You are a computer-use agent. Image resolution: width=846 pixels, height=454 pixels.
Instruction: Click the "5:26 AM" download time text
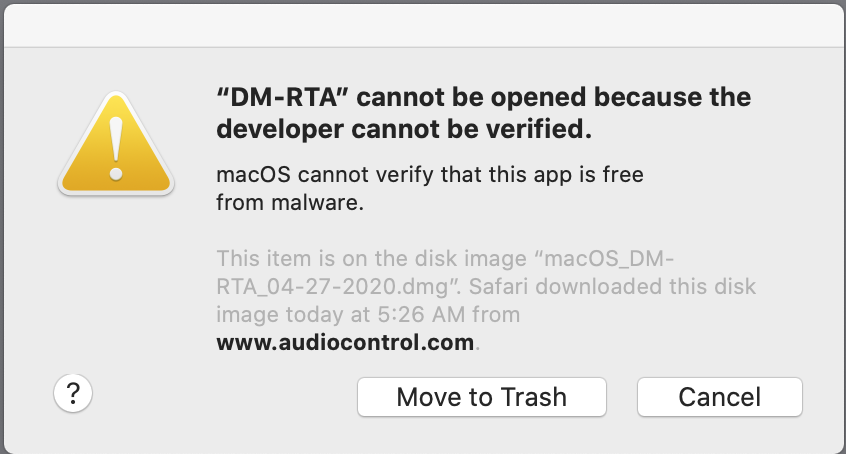pos(421,315)
